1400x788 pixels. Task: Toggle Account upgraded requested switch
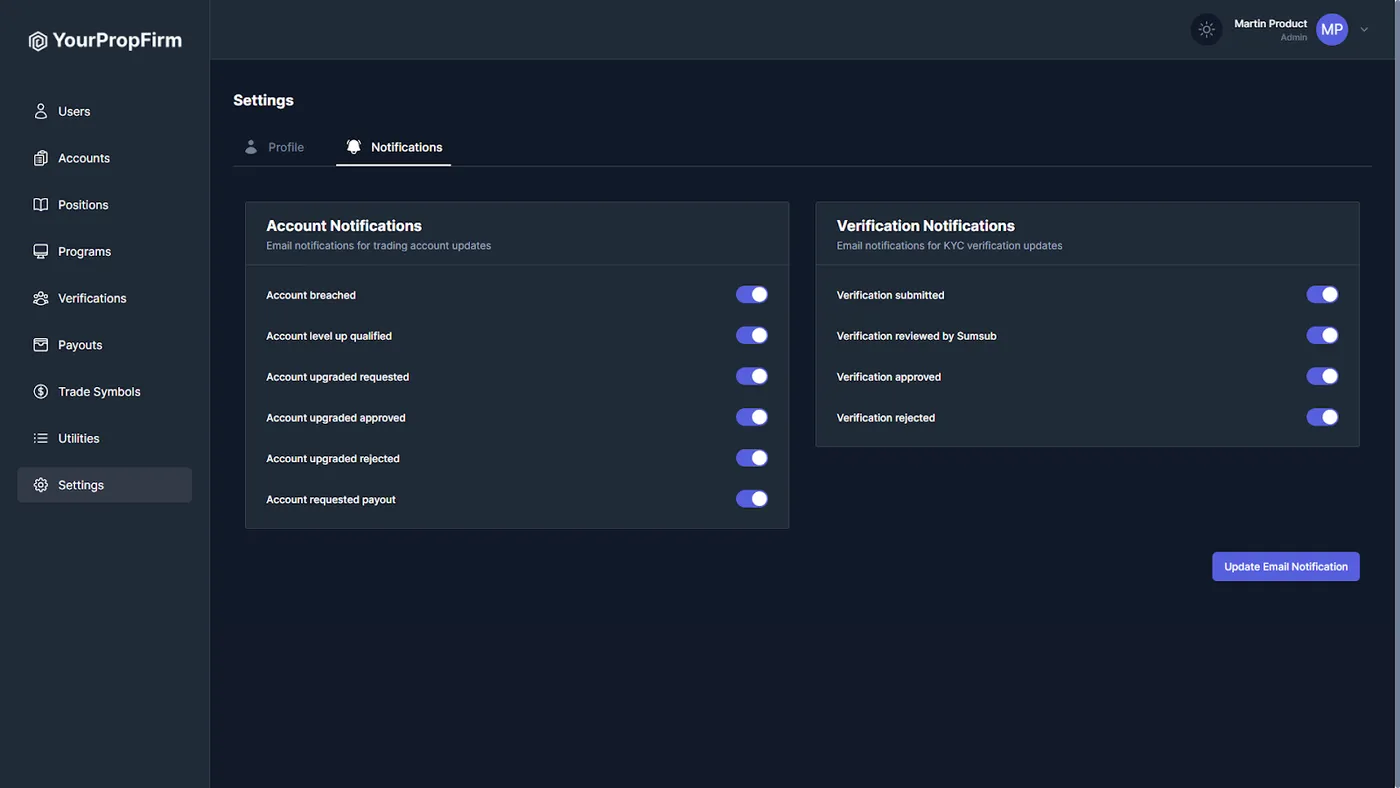pyautogui.click(x=752, y=376)
